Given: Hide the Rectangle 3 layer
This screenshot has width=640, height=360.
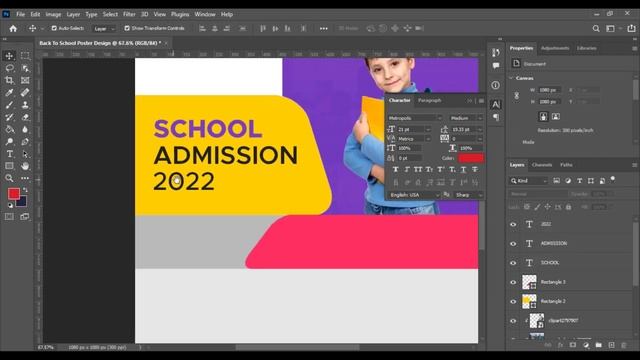Looking at the screenshot, I should 513,282.
